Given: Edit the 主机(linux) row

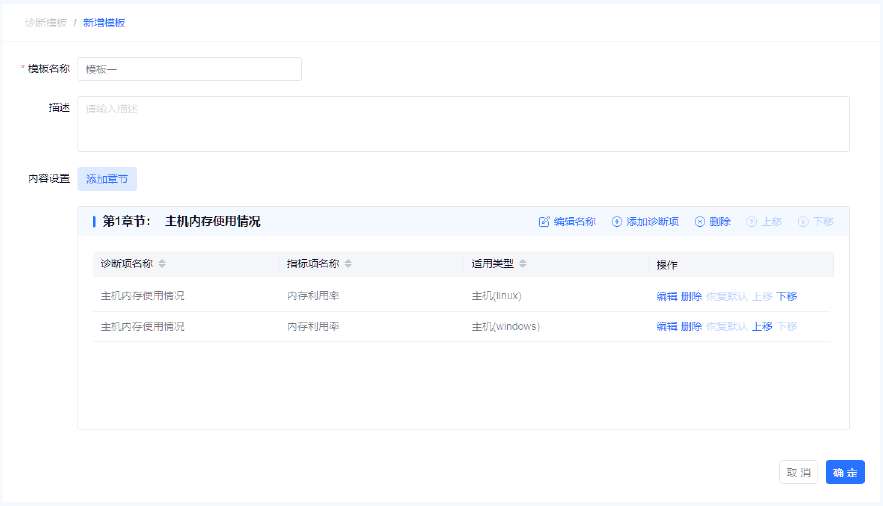Looking at the screenshot, I should coord(666,297).
